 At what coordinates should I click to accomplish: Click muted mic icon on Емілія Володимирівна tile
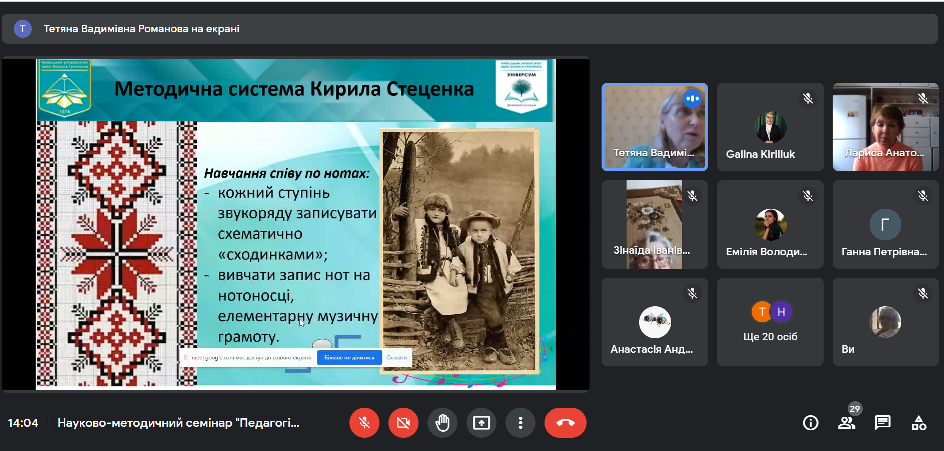(808, 196)
